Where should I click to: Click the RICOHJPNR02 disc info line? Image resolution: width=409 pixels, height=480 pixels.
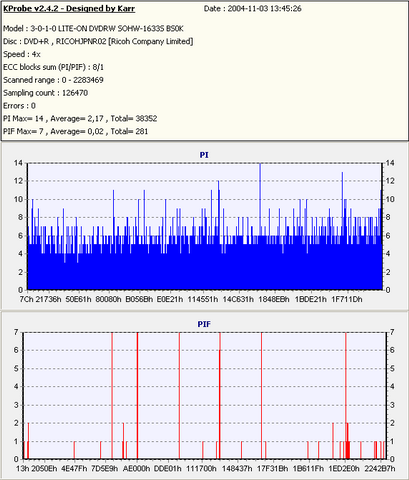pyautogui.click(x=98, y=42)
